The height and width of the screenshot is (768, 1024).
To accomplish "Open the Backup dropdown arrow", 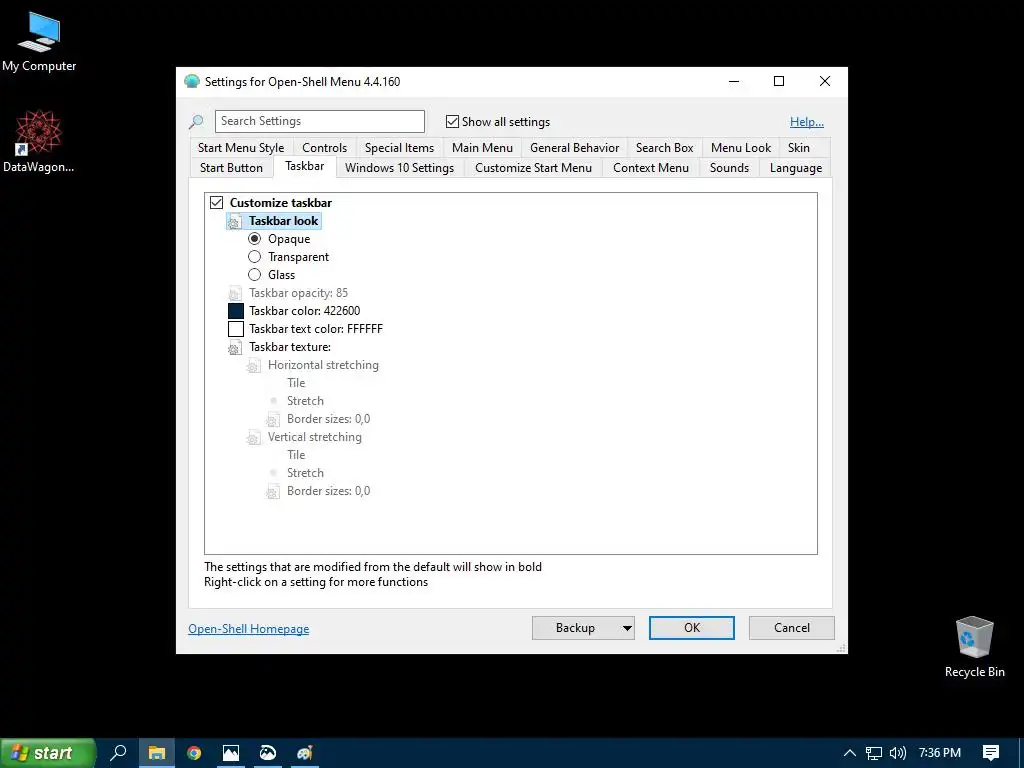I will pyautogui.click(x=626, y=628).
